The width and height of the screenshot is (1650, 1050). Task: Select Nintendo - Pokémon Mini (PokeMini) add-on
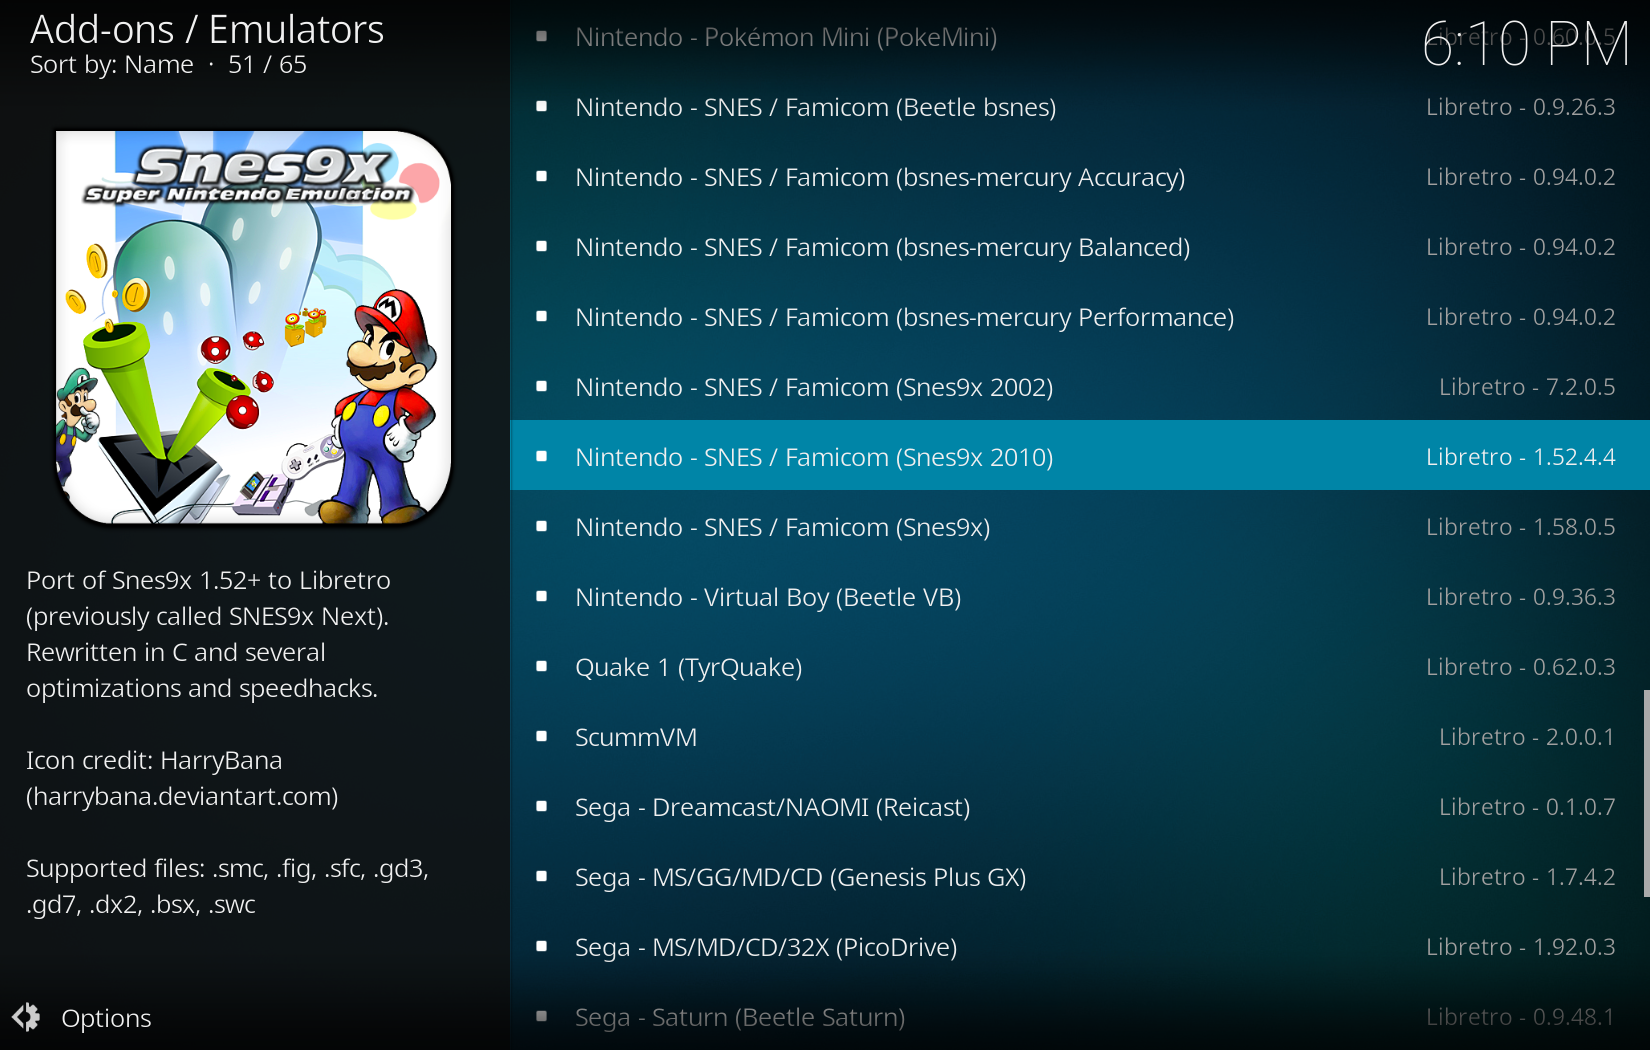(1080, 37)
